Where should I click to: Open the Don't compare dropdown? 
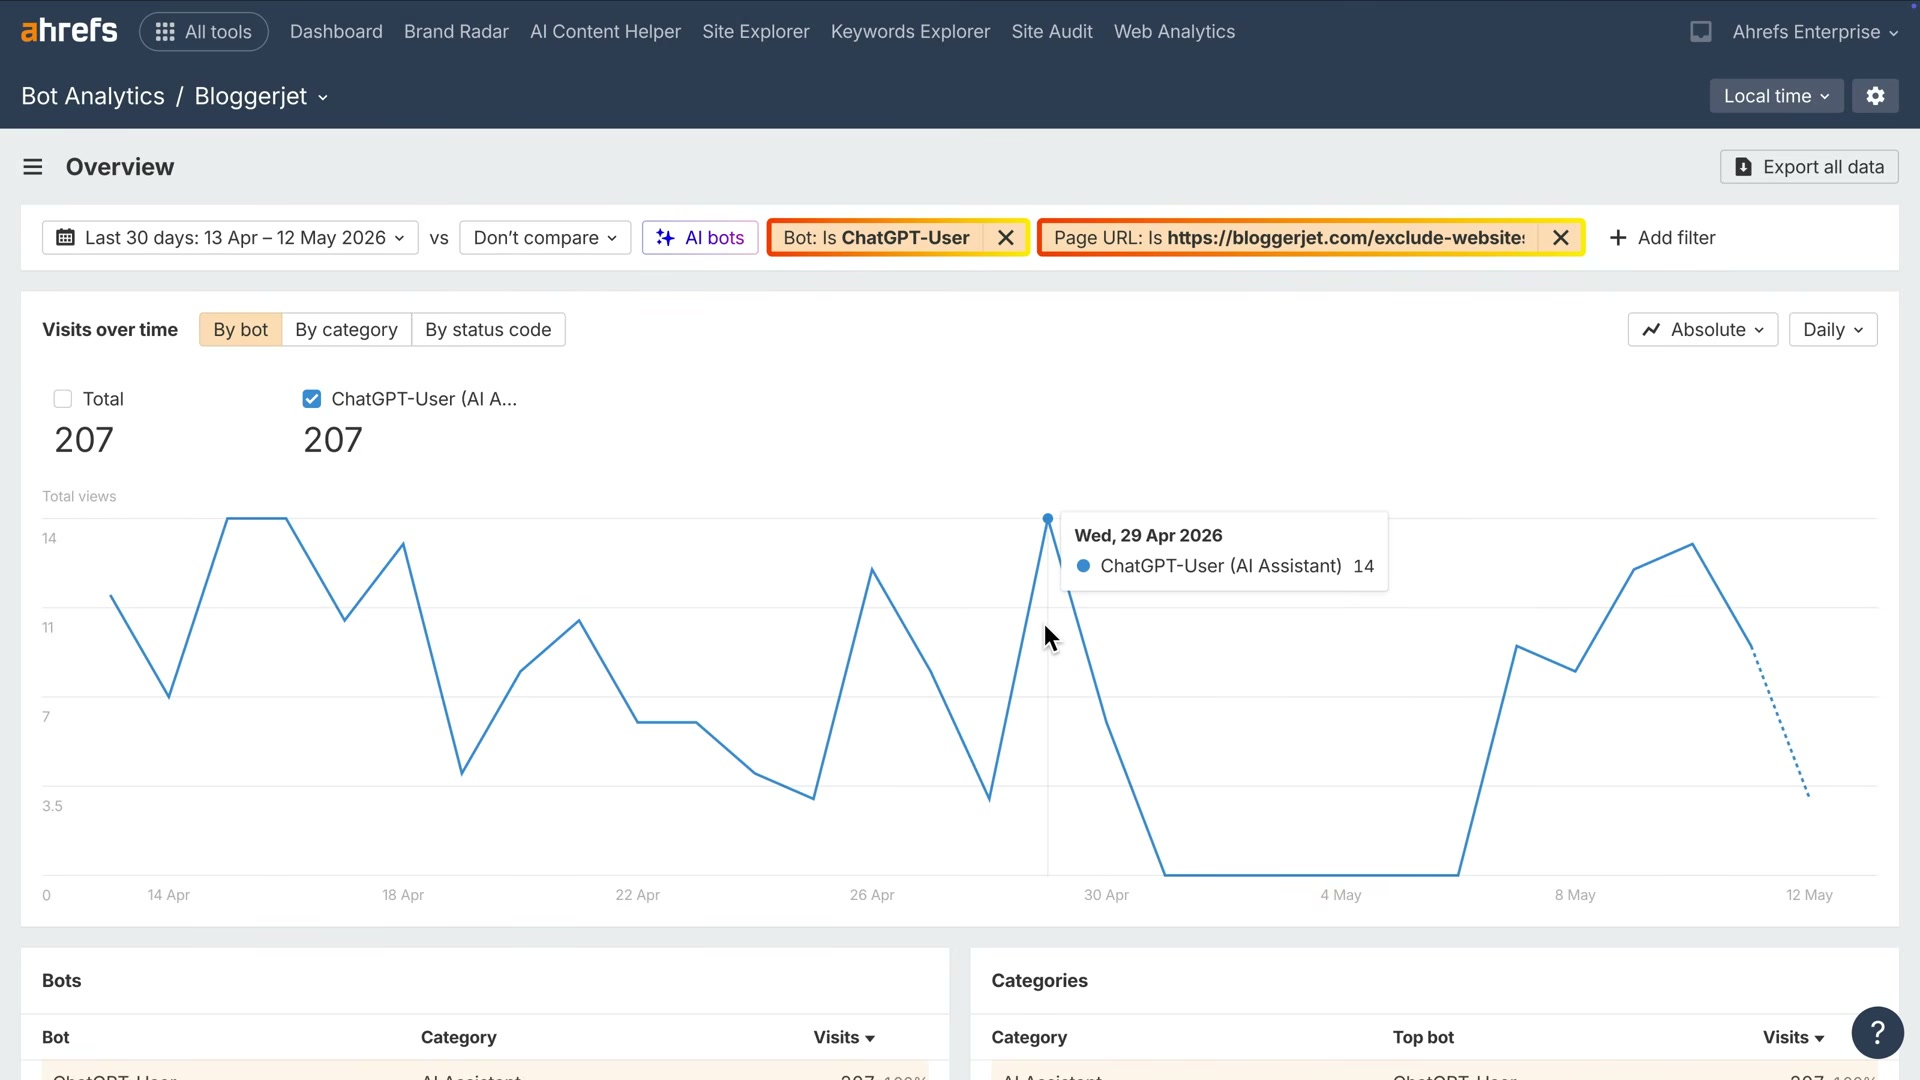point(545,238)
